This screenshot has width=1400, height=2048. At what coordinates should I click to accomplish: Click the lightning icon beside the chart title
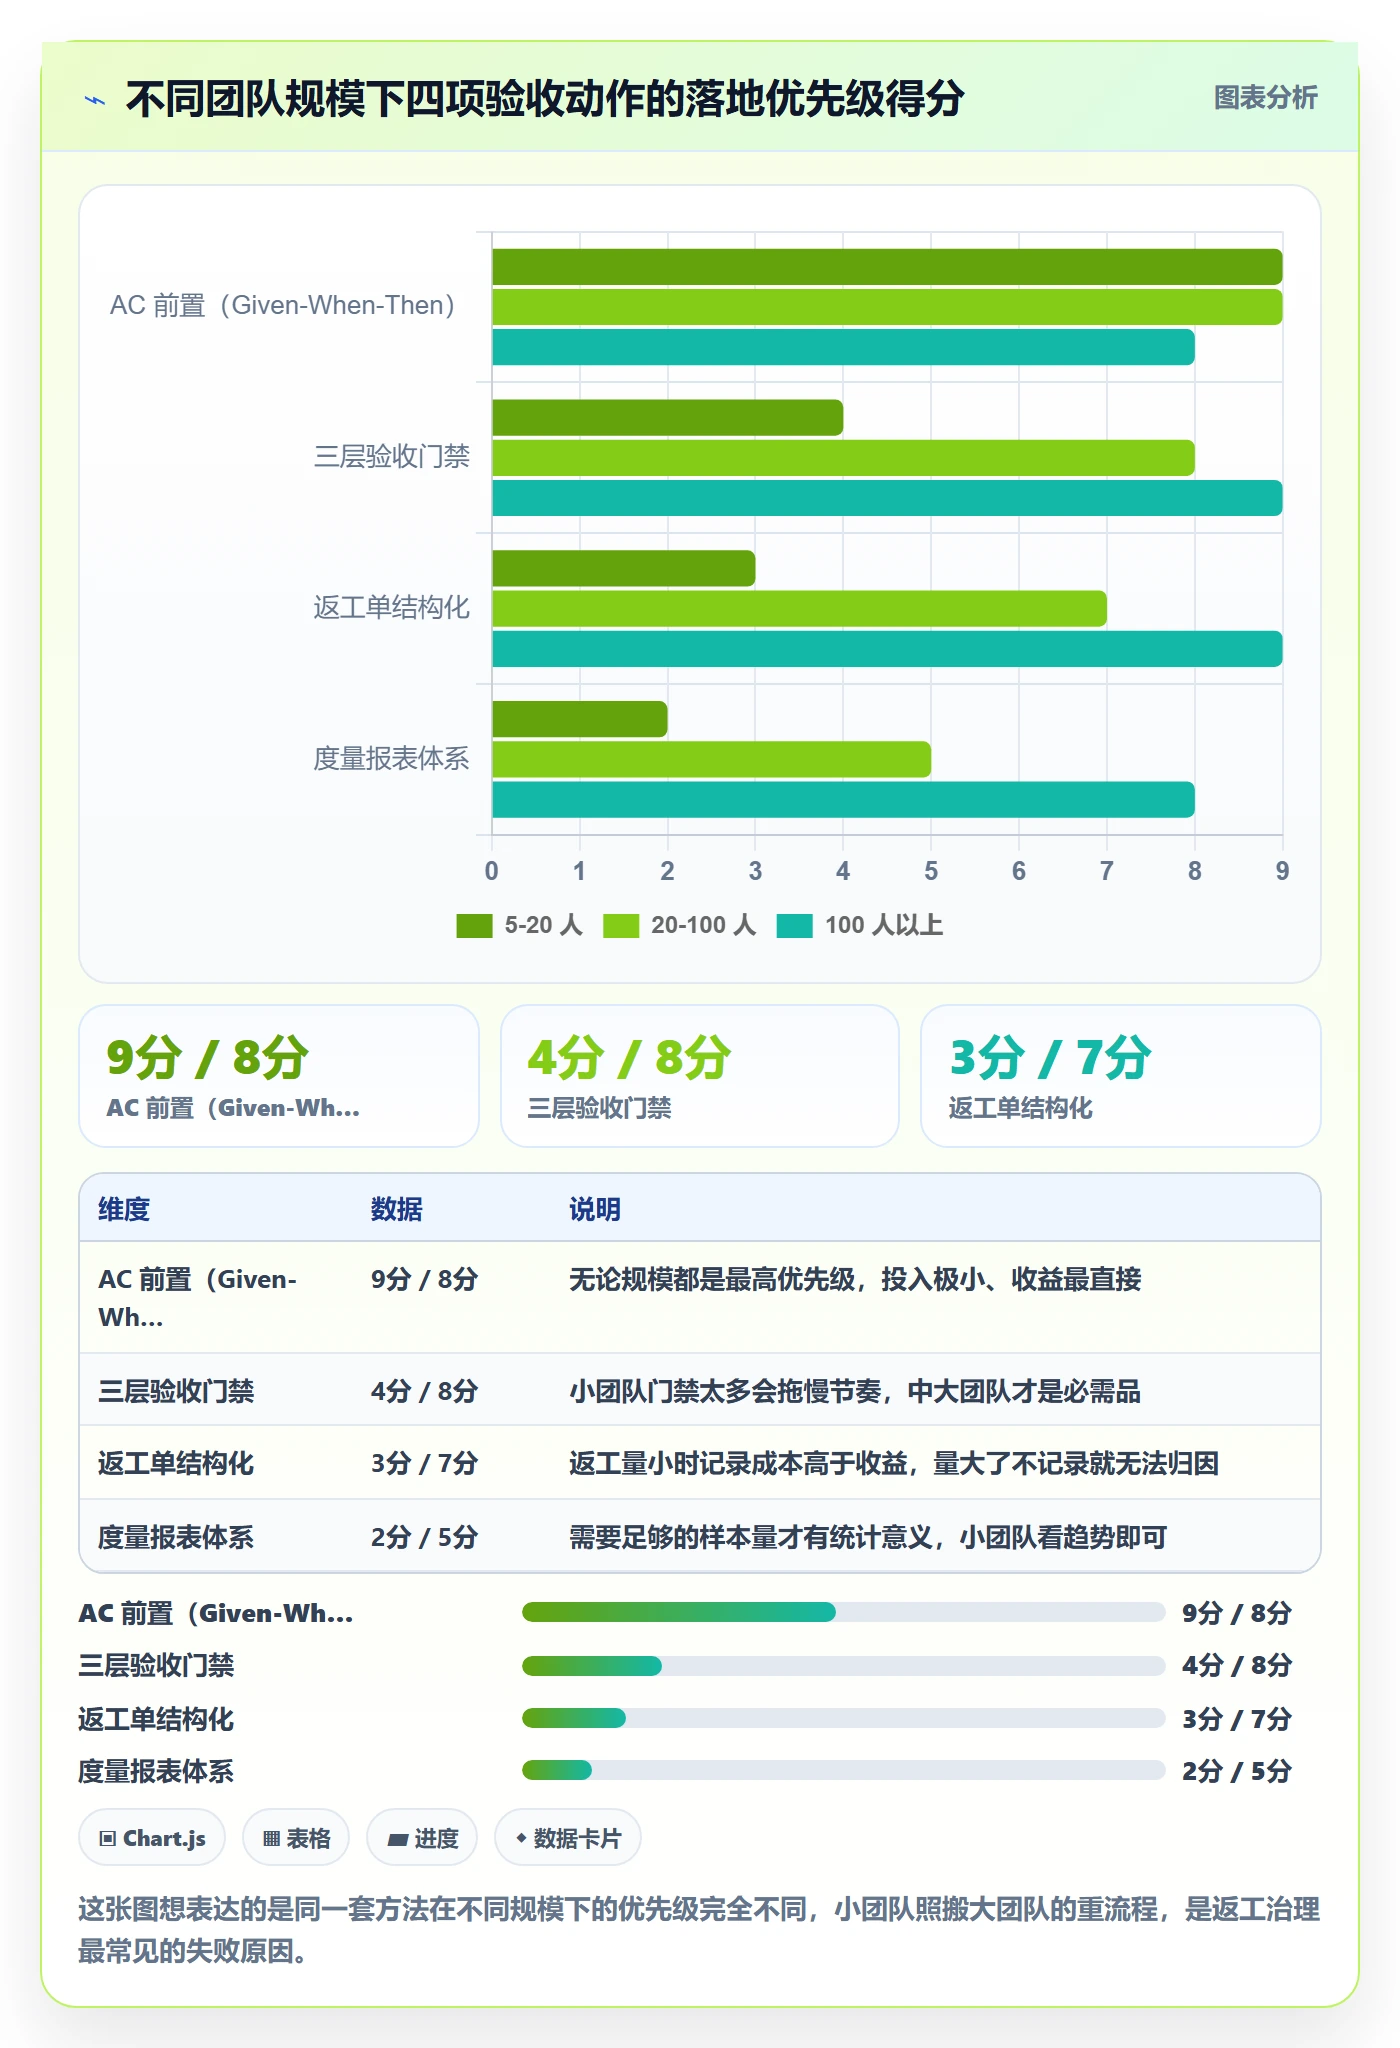click(95, 100)
